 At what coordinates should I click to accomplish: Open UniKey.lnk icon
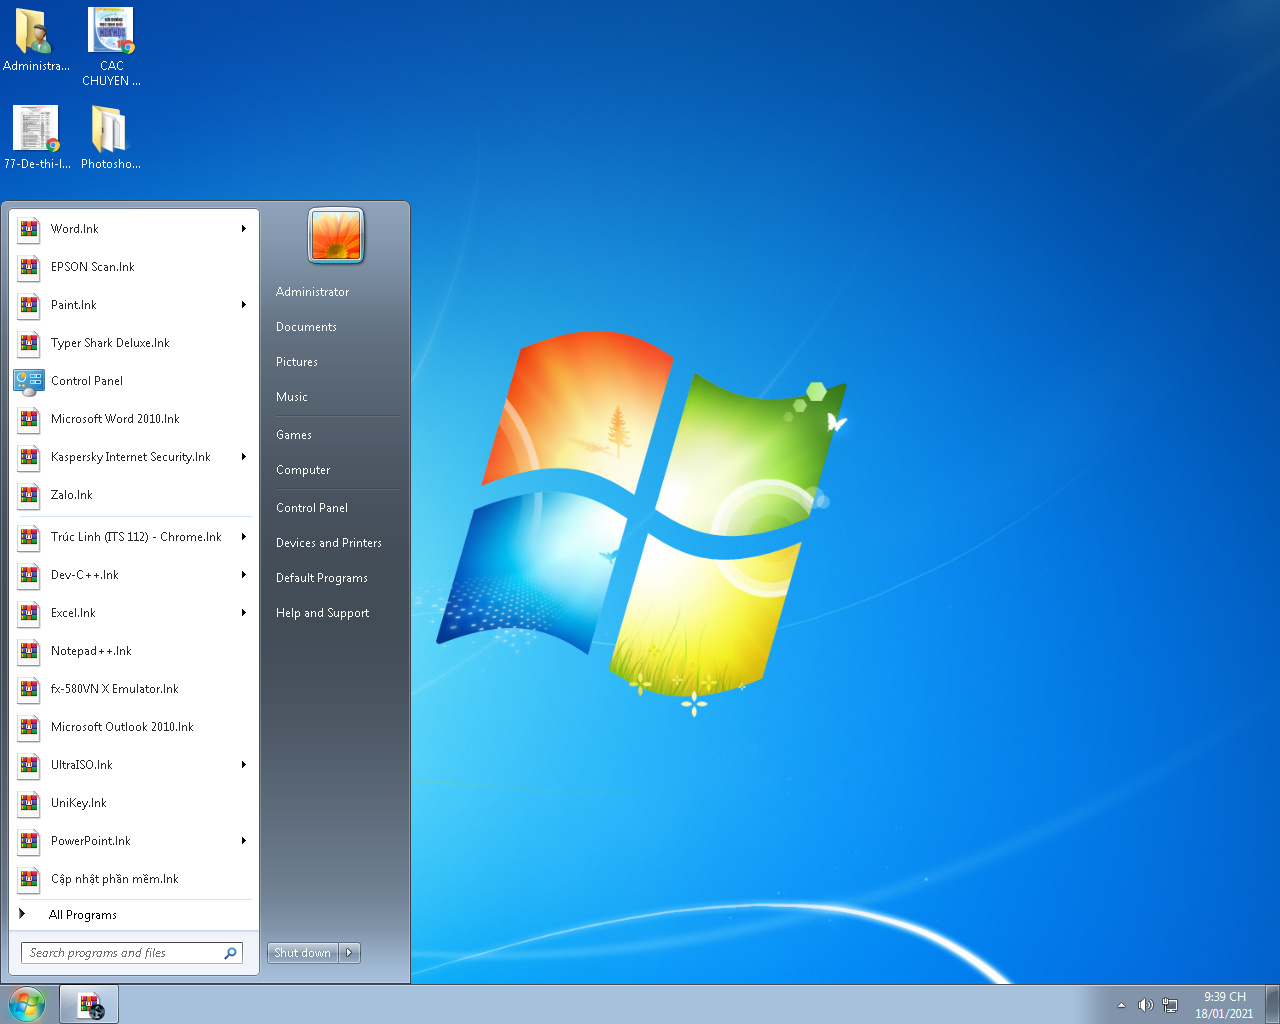coord(29,803)
